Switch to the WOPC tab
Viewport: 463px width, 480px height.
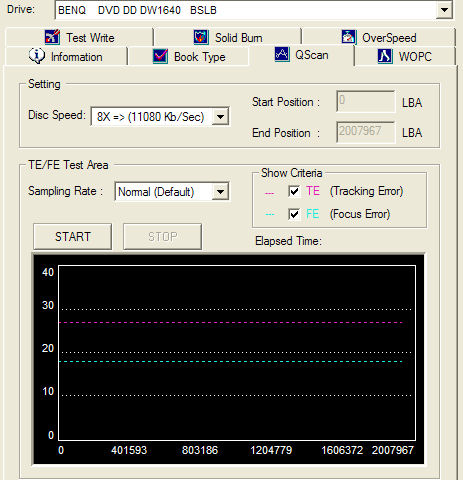click(405, 56)
